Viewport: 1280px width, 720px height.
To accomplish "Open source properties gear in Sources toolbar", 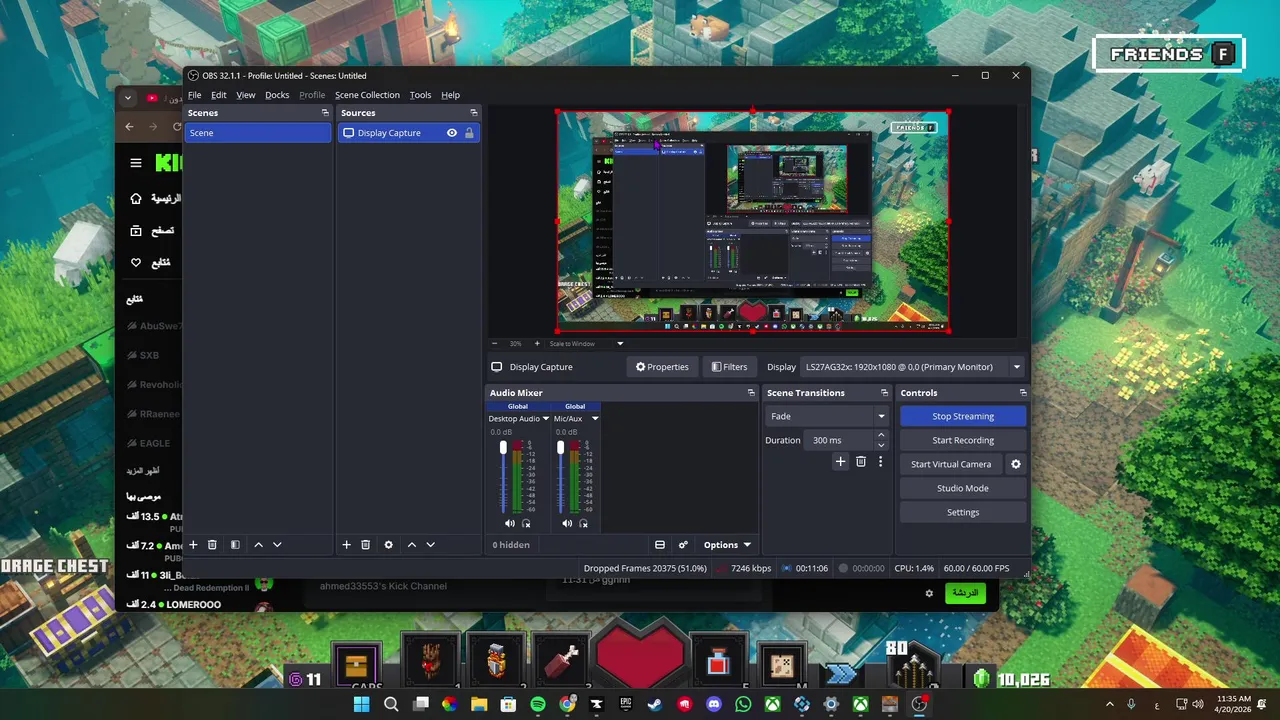I will click(x=388, y=545).
